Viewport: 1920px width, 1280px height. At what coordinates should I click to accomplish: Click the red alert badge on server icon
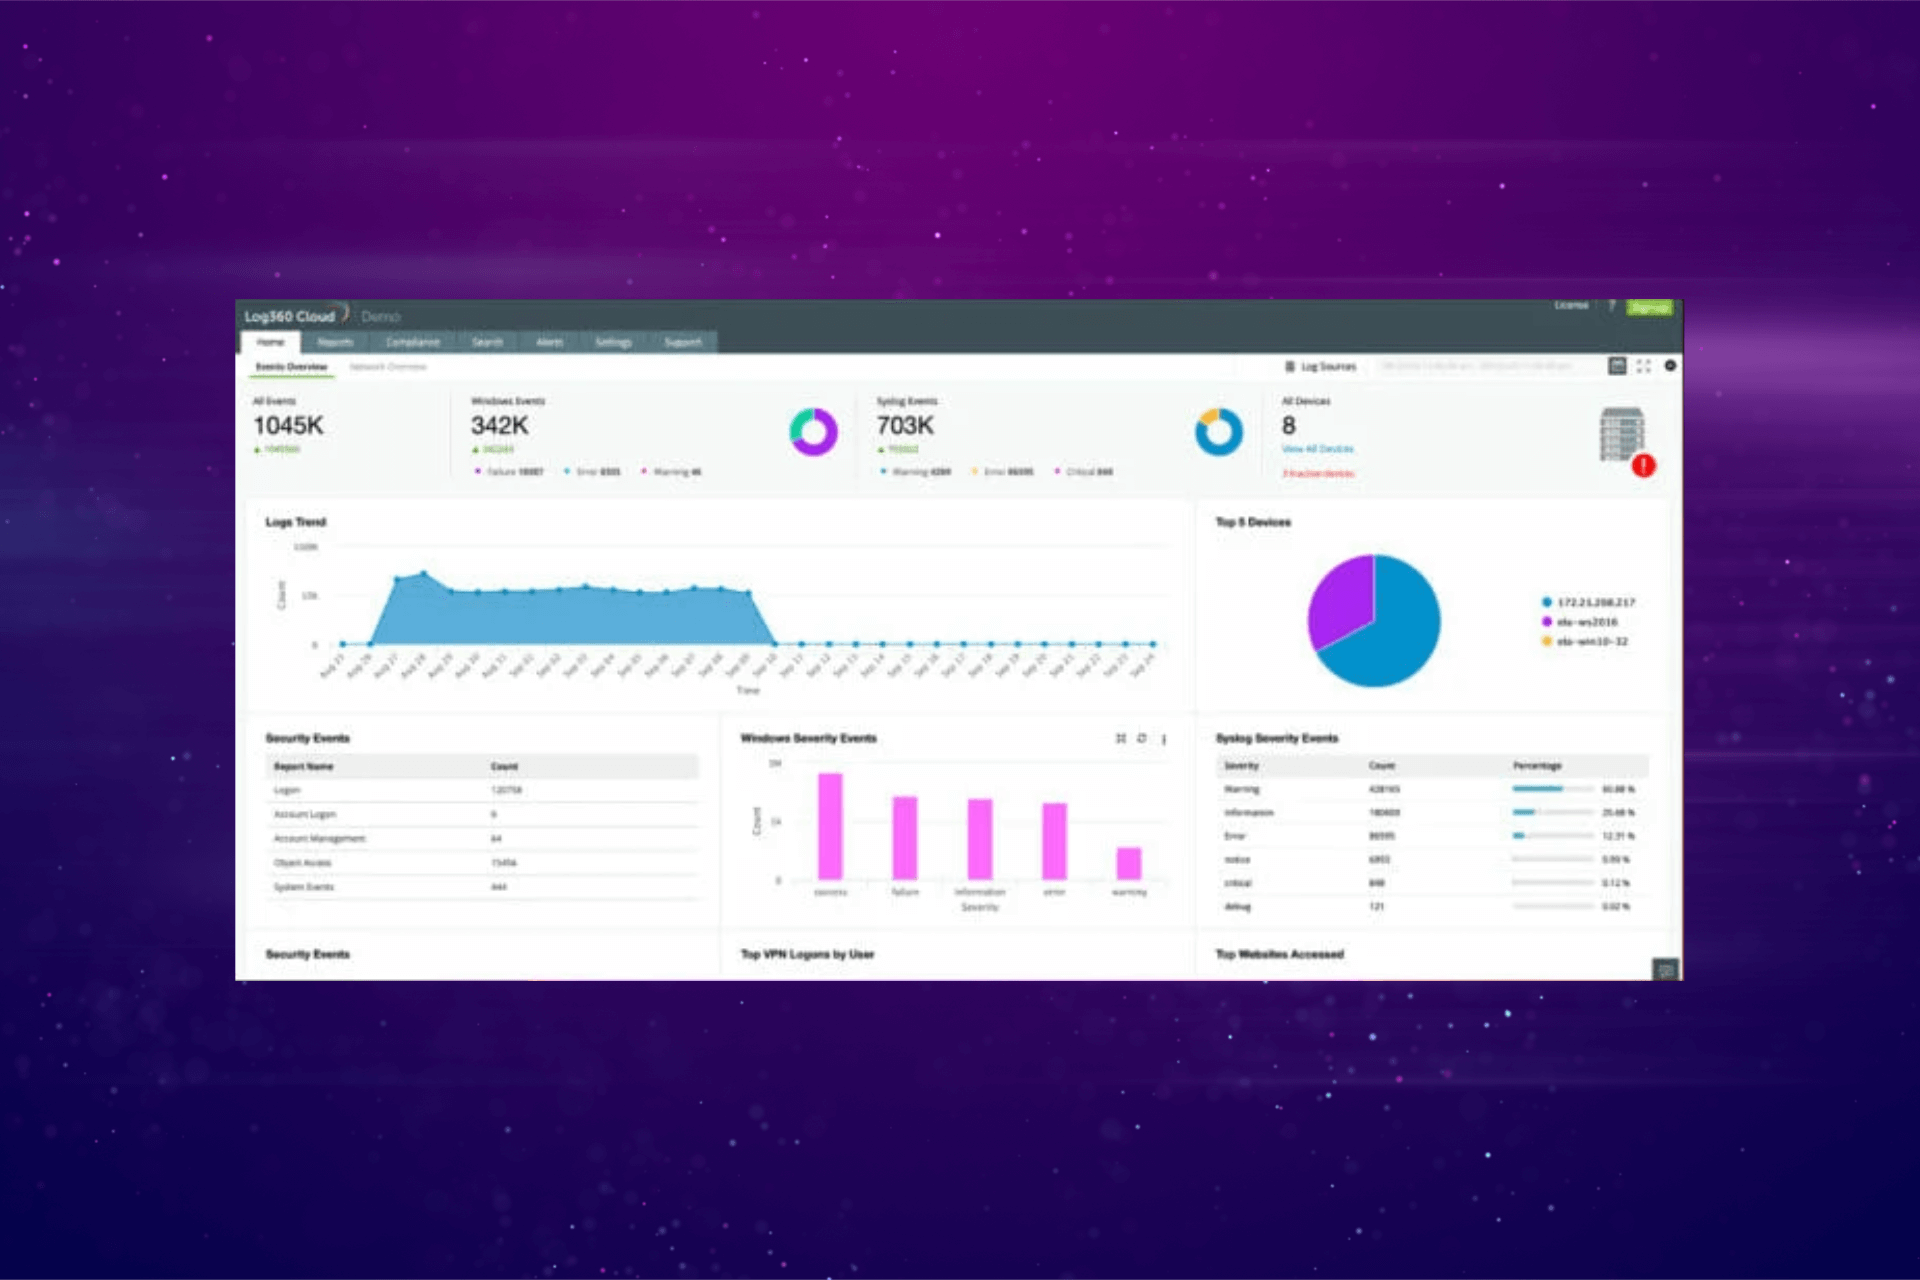pos(1643,465)
